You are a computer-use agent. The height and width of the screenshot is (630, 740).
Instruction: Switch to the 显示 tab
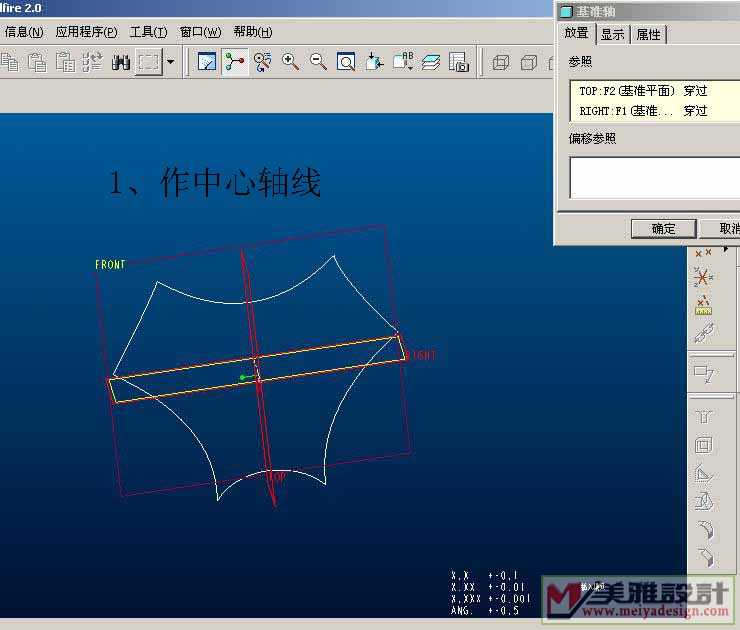[612, 34]
